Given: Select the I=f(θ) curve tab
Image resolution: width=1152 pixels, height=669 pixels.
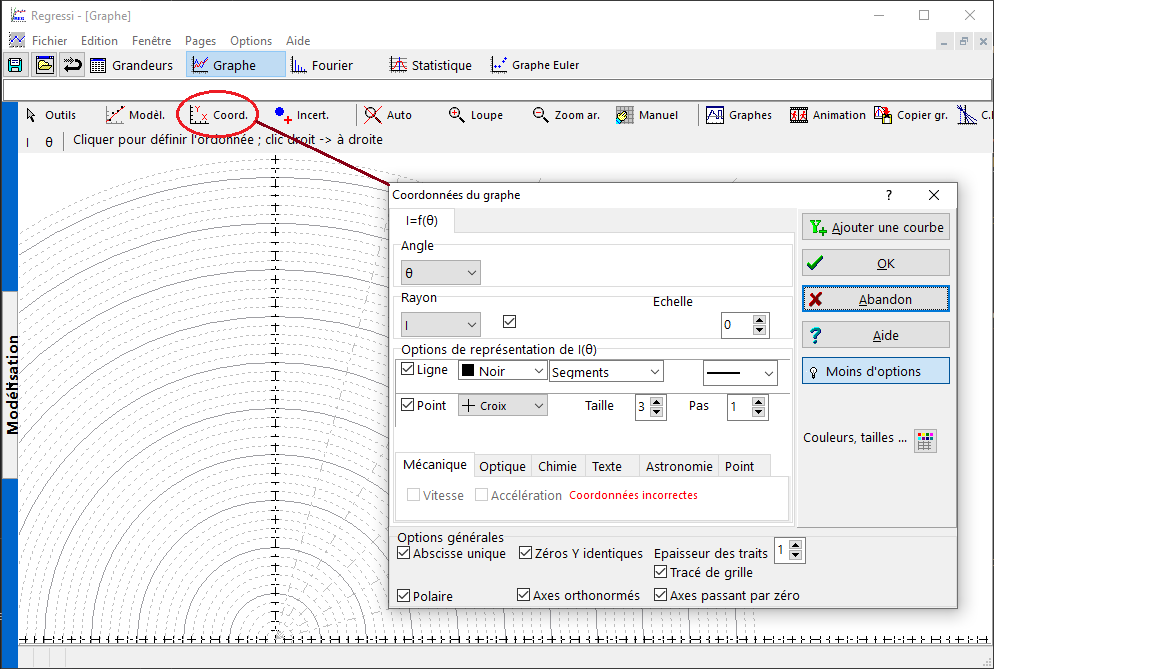Looking at the screenshot, I should tap(422, 221).
